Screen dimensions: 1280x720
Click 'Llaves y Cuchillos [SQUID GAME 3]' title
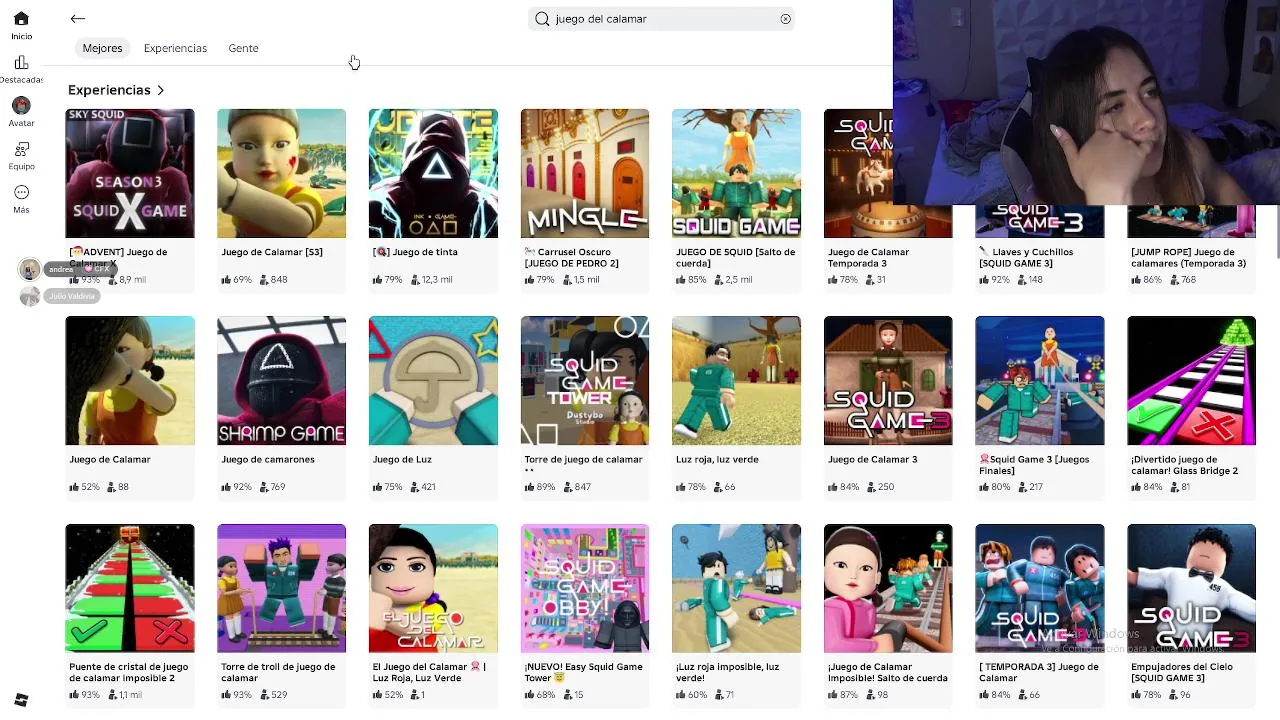(x=1026, y=258)
